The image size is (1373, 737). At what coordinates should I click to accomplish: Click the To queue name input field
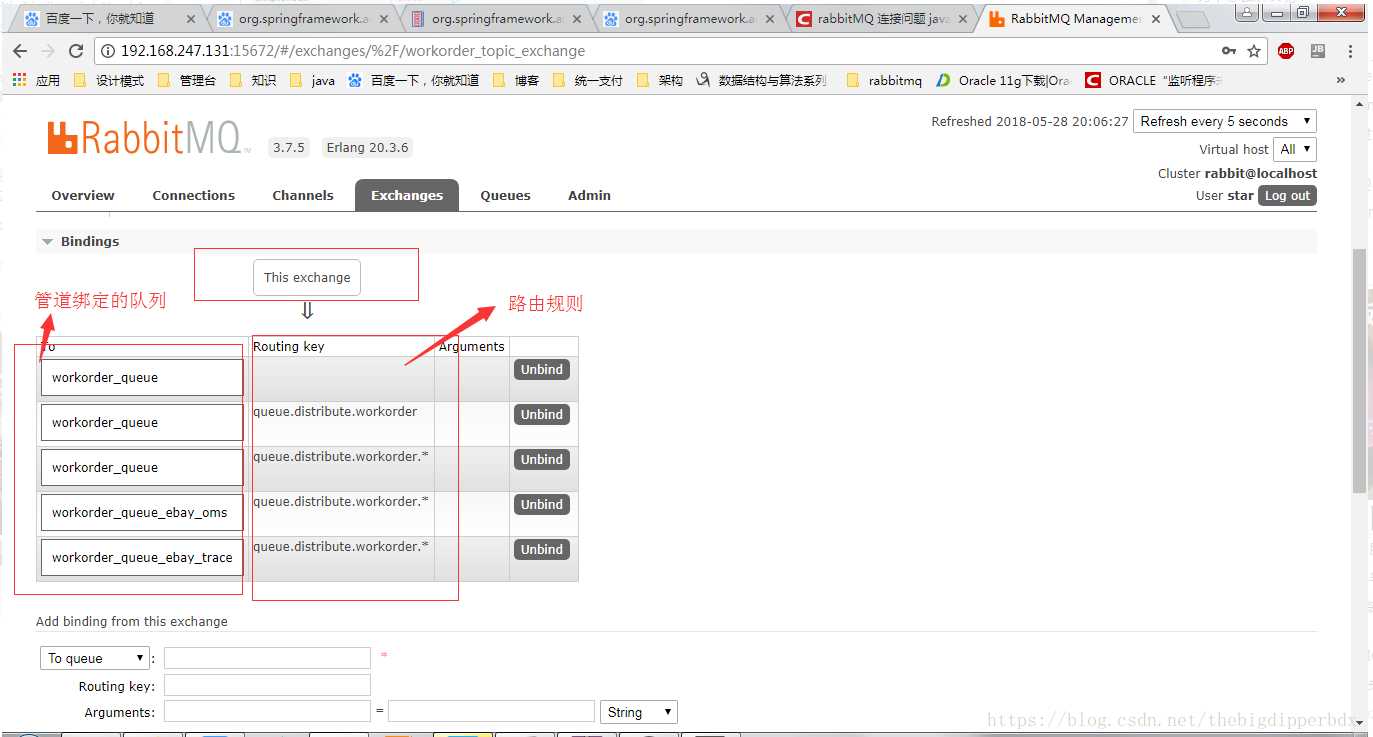(x=267, y=658)
